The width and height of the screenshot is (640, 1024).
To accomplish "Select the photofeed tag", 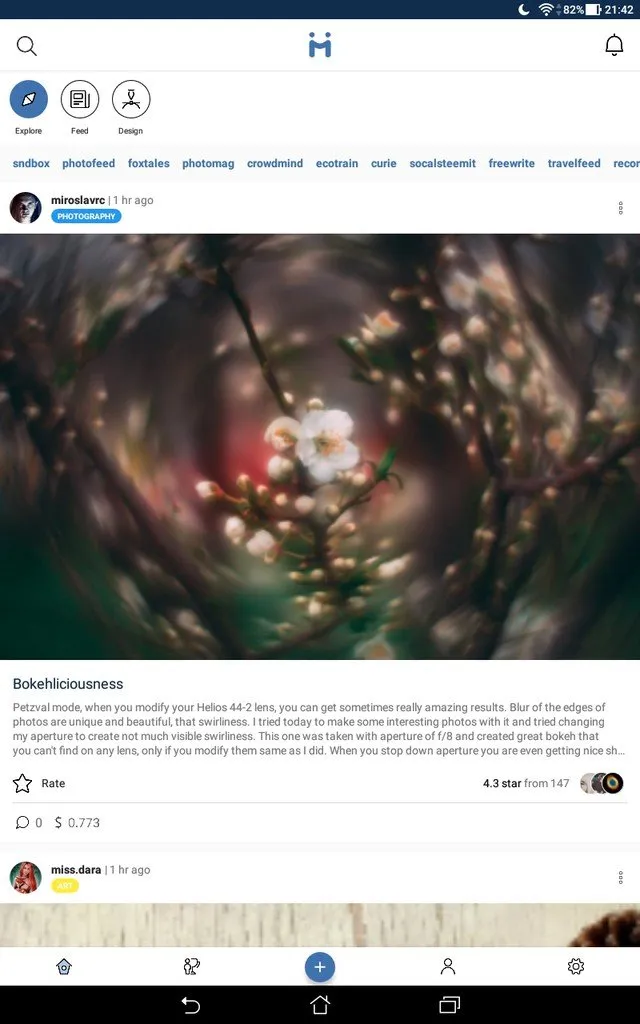I will click(x=88, y=163).
